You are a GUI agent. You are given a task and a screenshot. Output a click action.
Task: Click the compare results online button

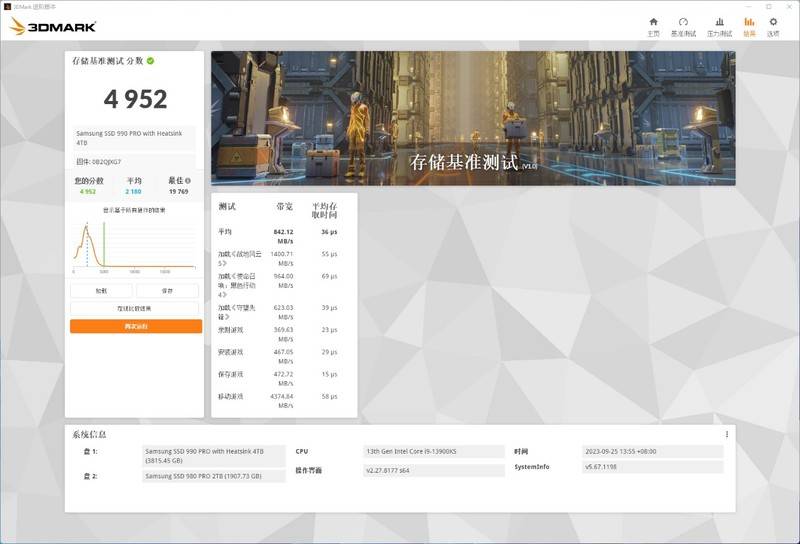(135, 308)
